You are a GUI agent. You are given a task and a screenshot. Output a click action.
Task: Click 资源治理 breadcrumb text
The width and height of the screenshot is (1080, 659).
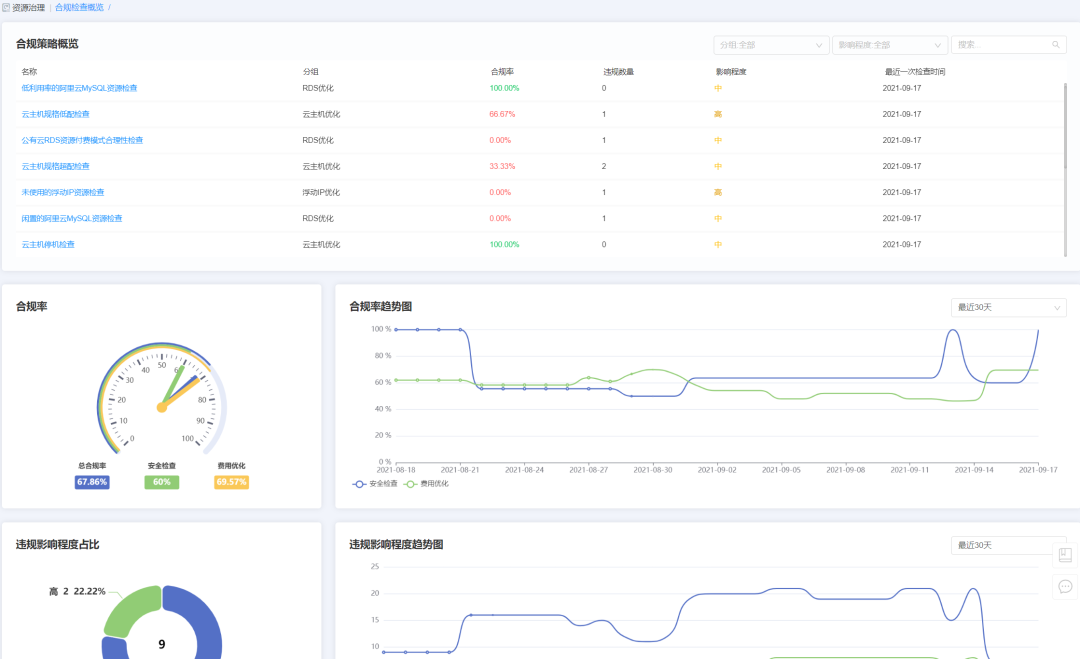click(x=28, y=8)
